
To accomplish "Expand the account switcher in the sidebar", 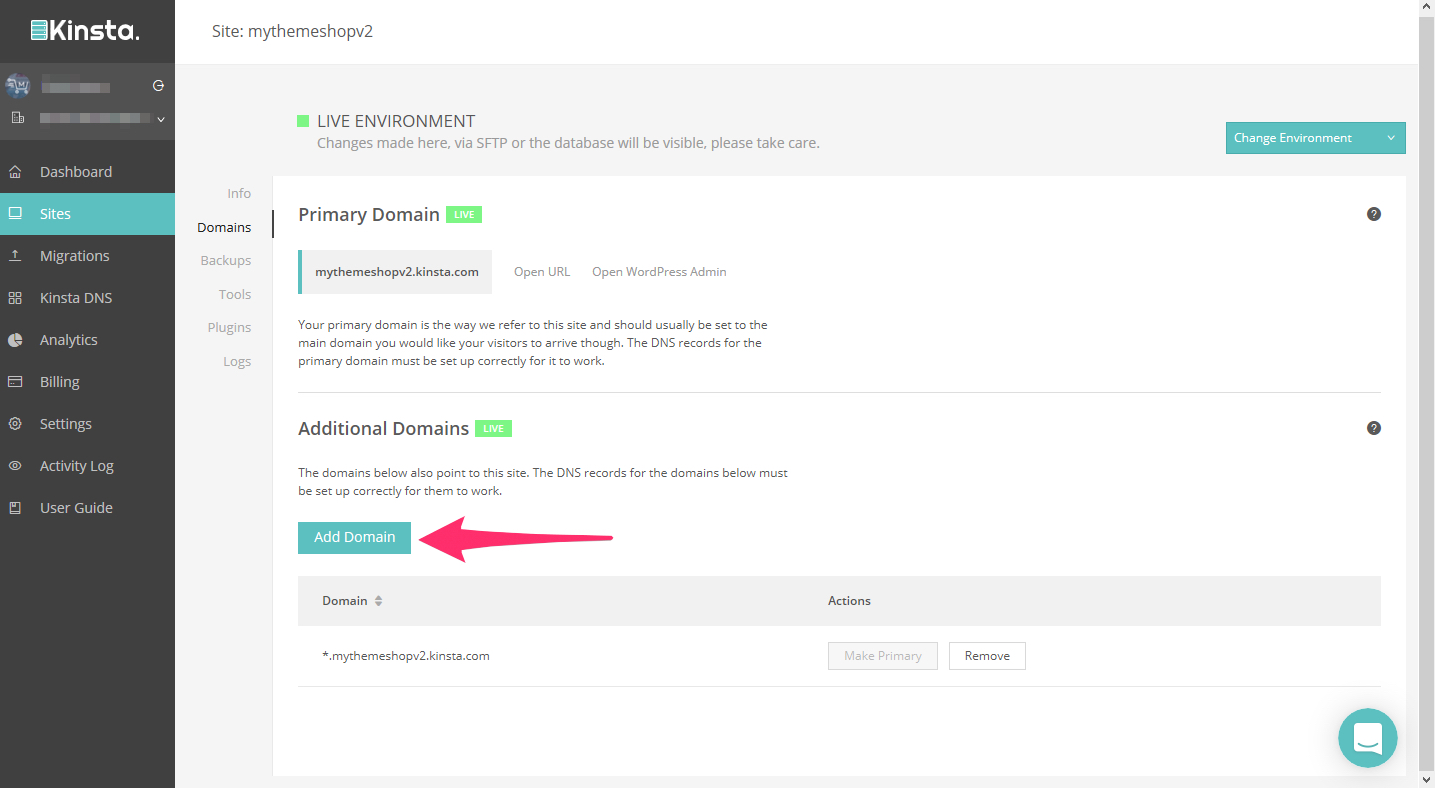I will pyautogui.click(x=159, y=118).
